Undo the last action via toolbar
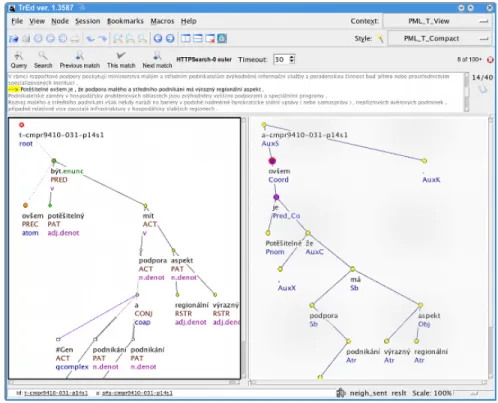This screenshot has width=498, height=403. coord(90,39)
